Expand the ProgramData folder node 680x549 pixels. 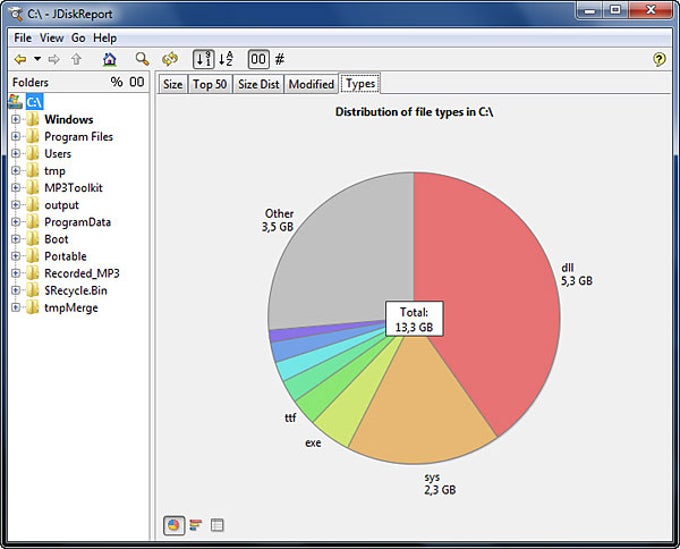tap(16, 222)
